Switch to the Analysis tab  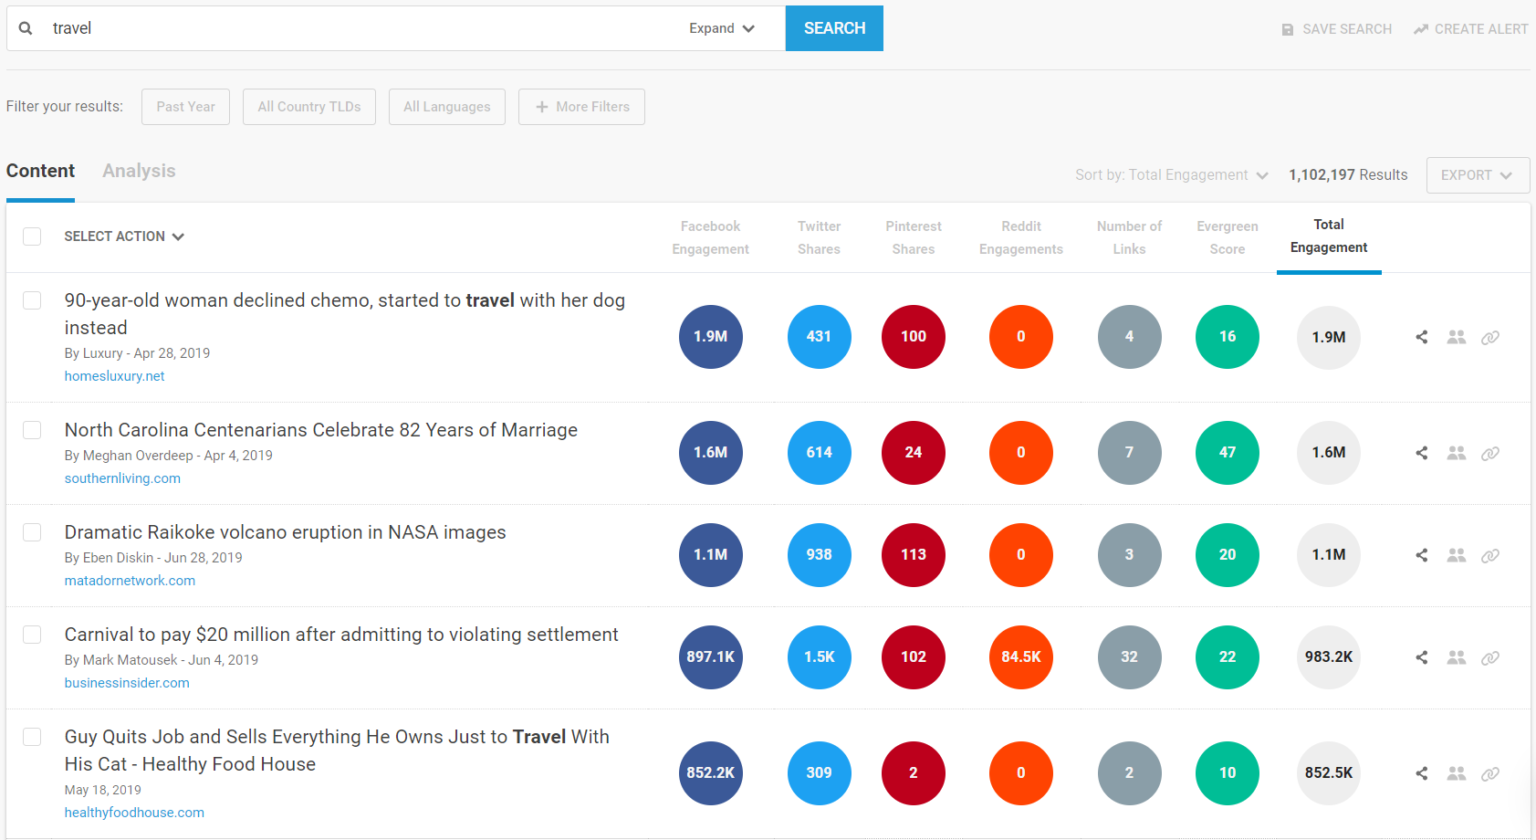click(139, 171)
